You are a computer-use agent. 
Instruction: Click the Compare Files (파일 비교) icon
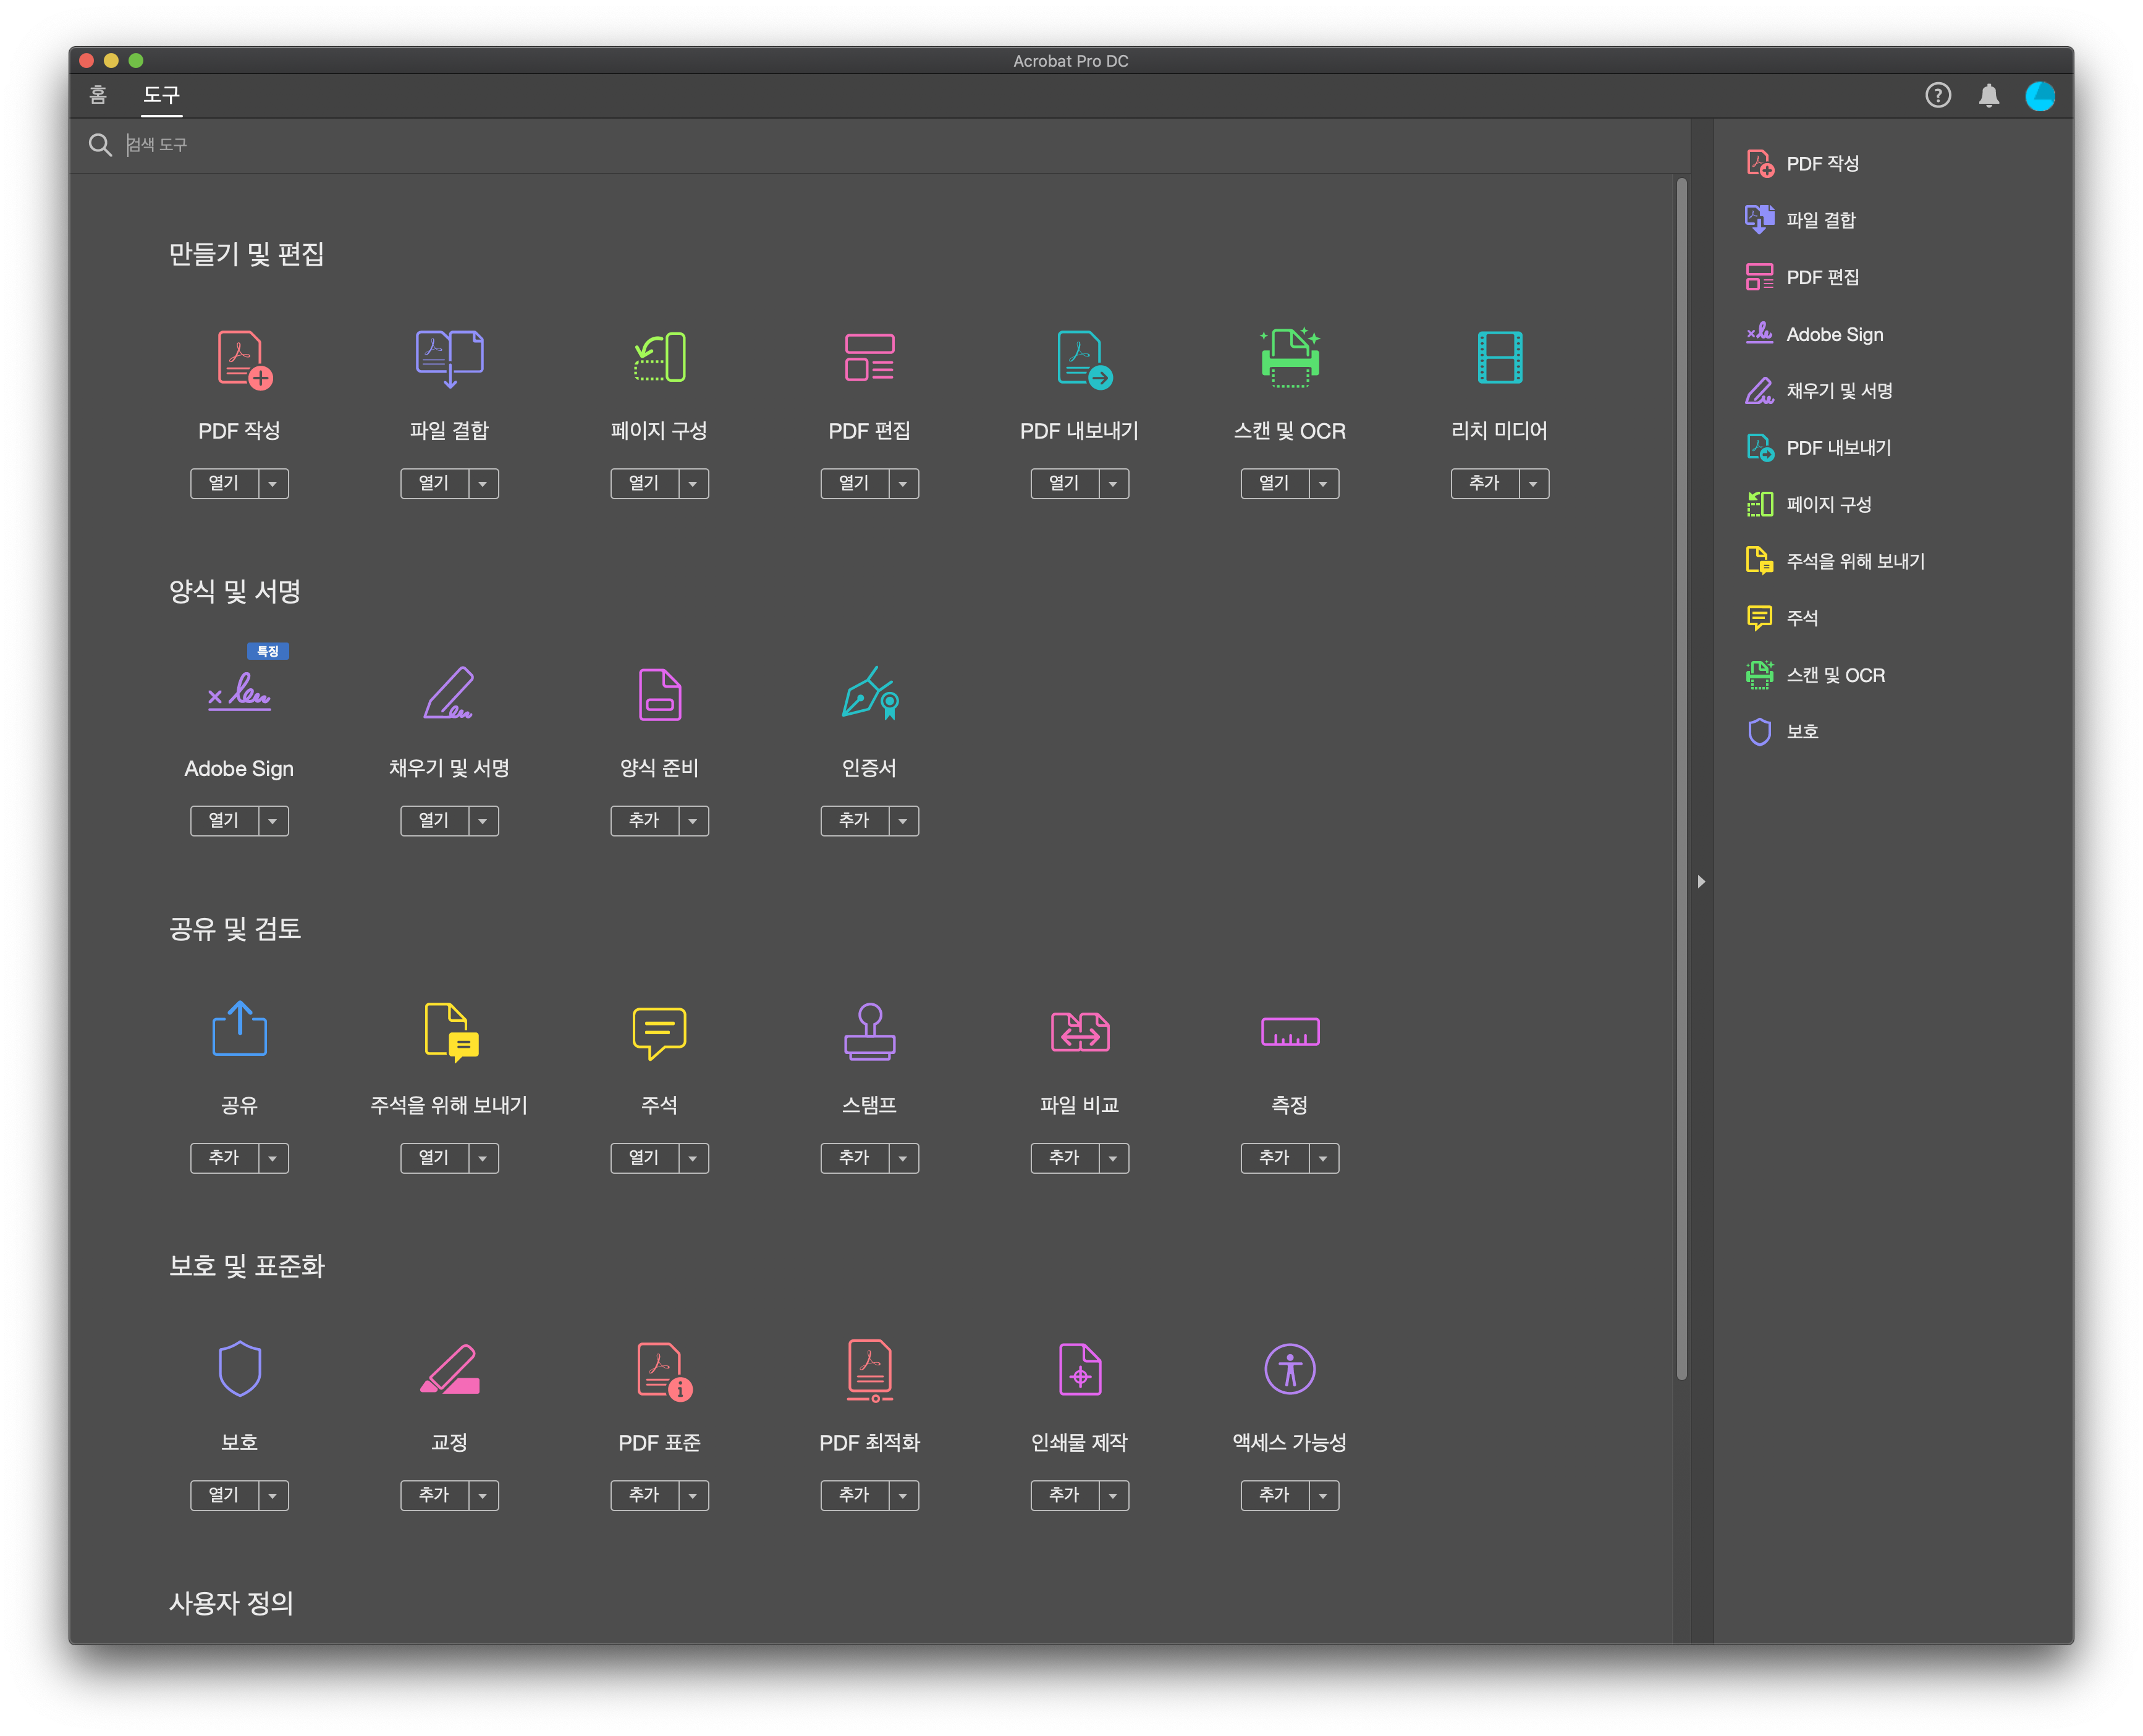click(1079, 1031)
